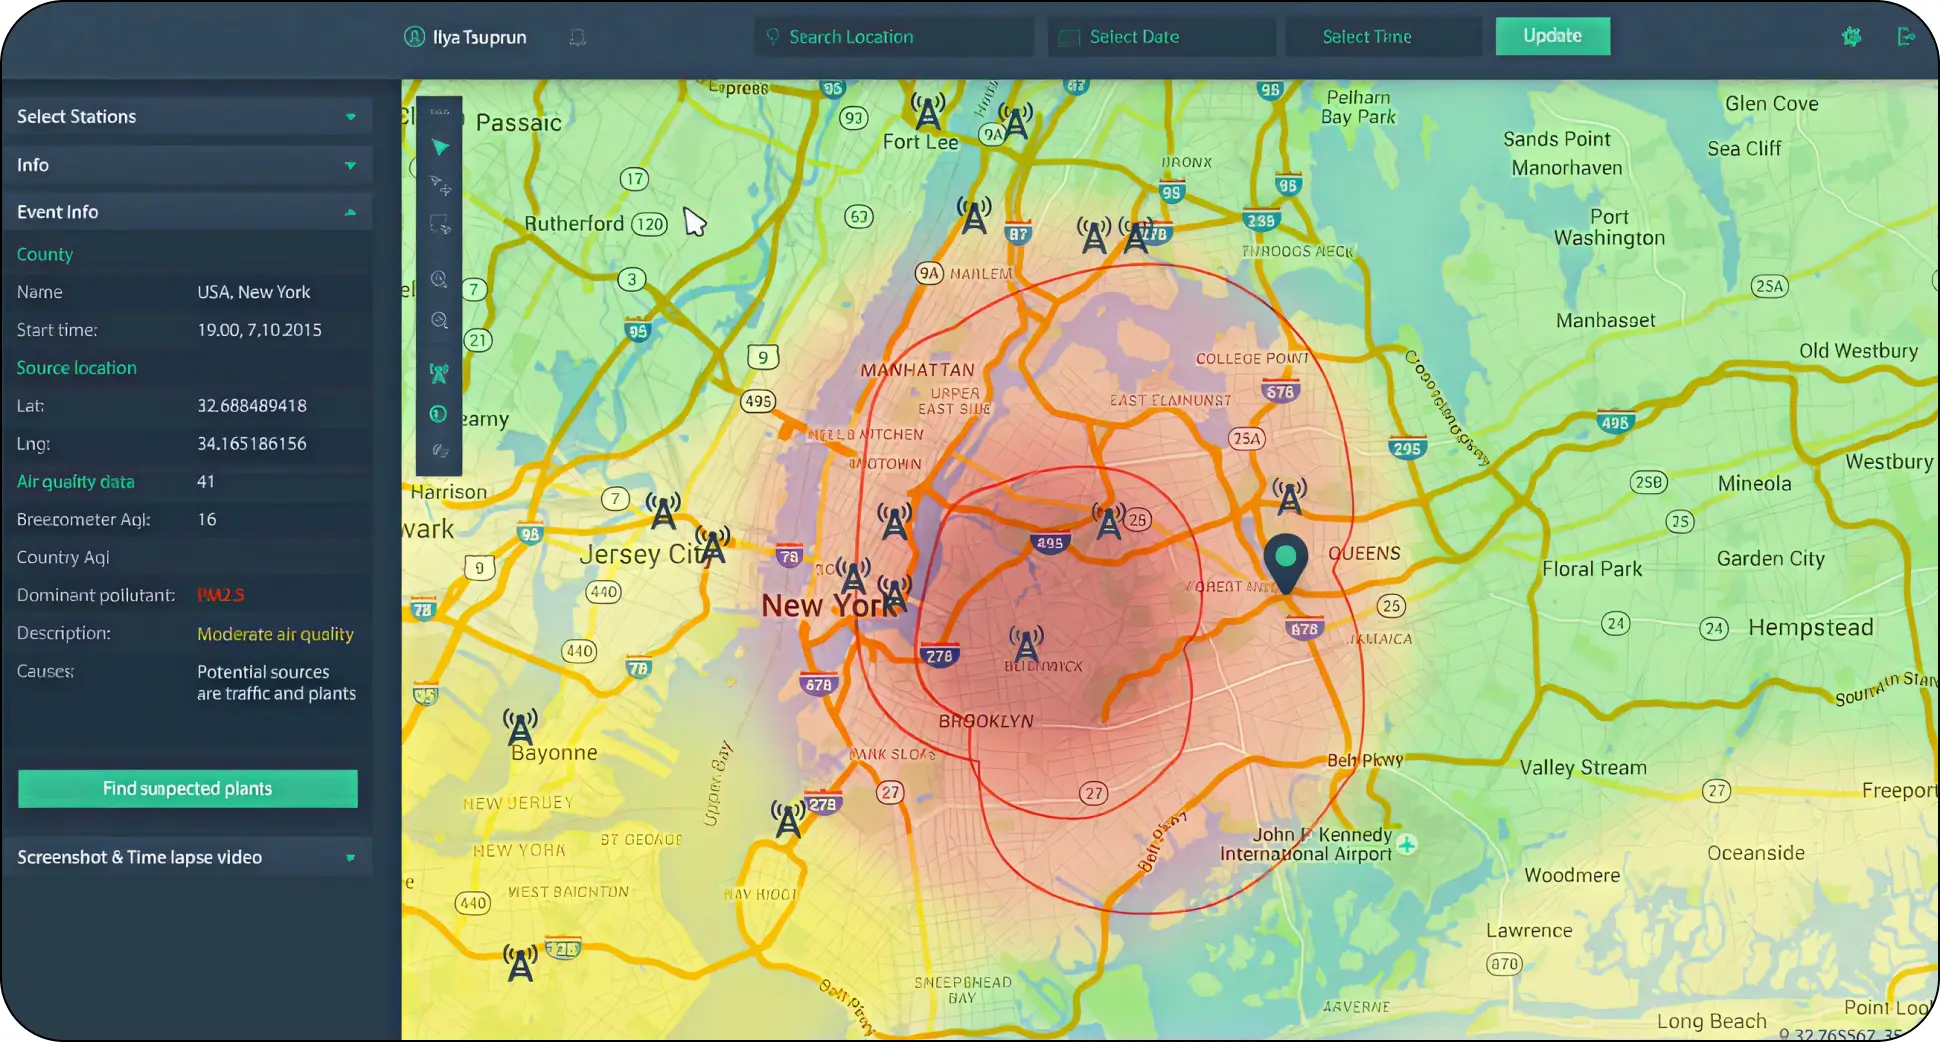Click the Search Location field
Viewport: 1940px width, 1042px height.
point(893,37)
